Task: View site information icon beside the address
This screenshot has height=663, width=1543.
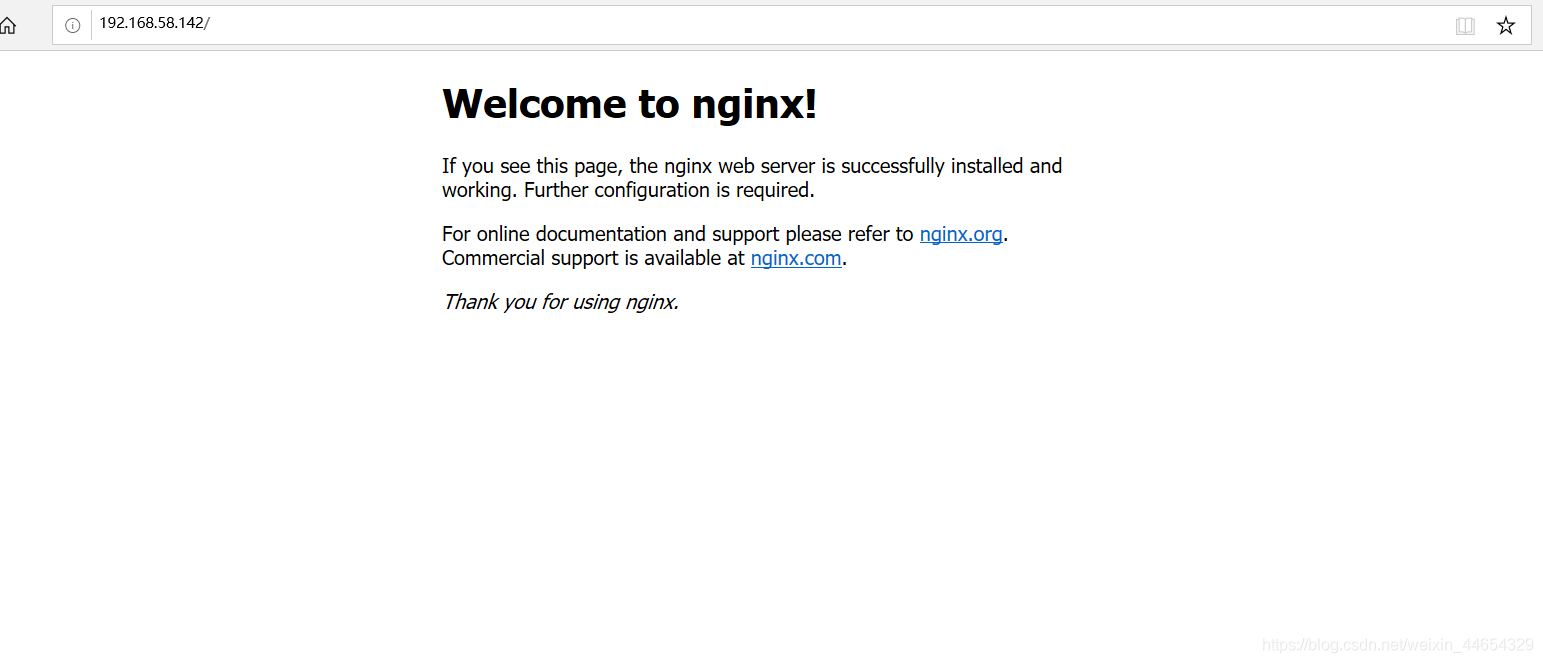Action: (72, 26)
